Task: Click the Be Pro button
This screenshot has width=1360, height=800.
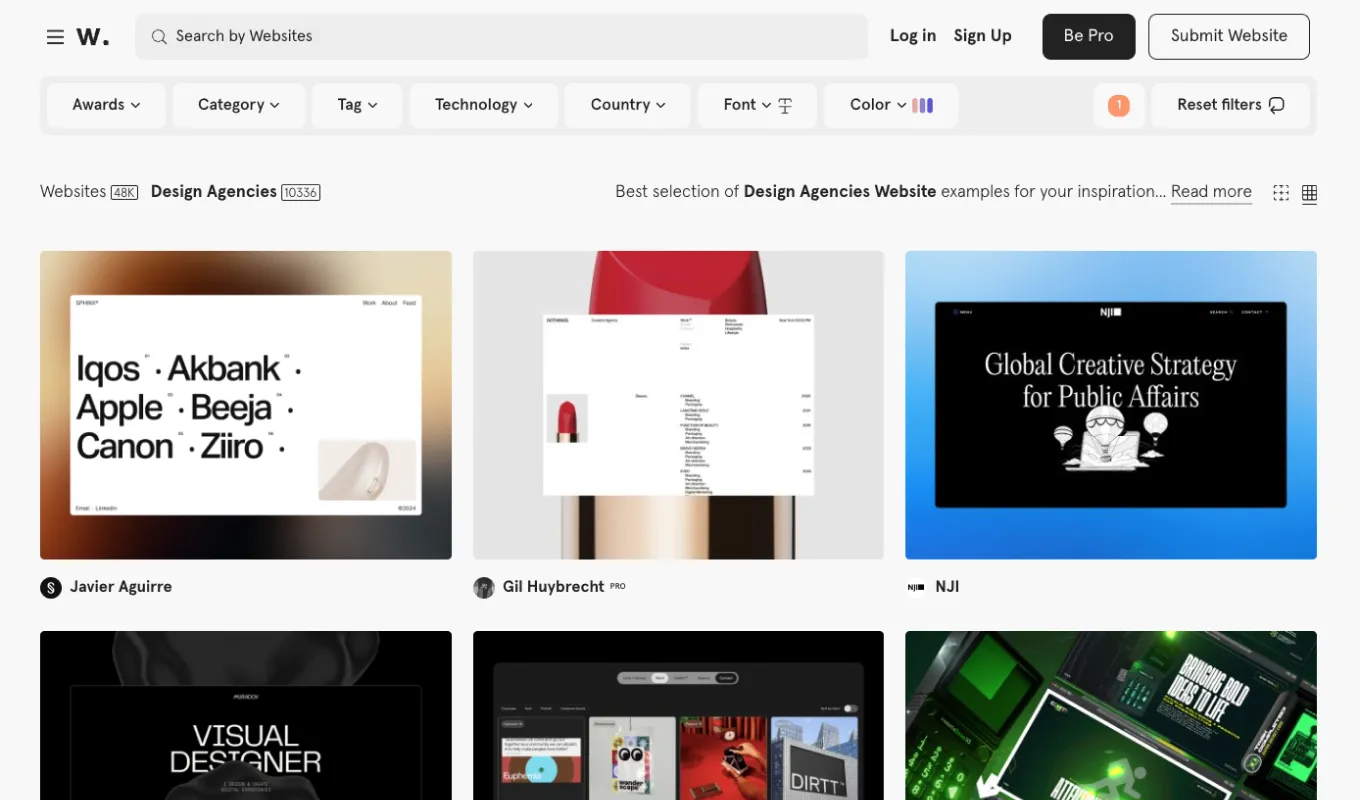Action: coord(1089,36)
